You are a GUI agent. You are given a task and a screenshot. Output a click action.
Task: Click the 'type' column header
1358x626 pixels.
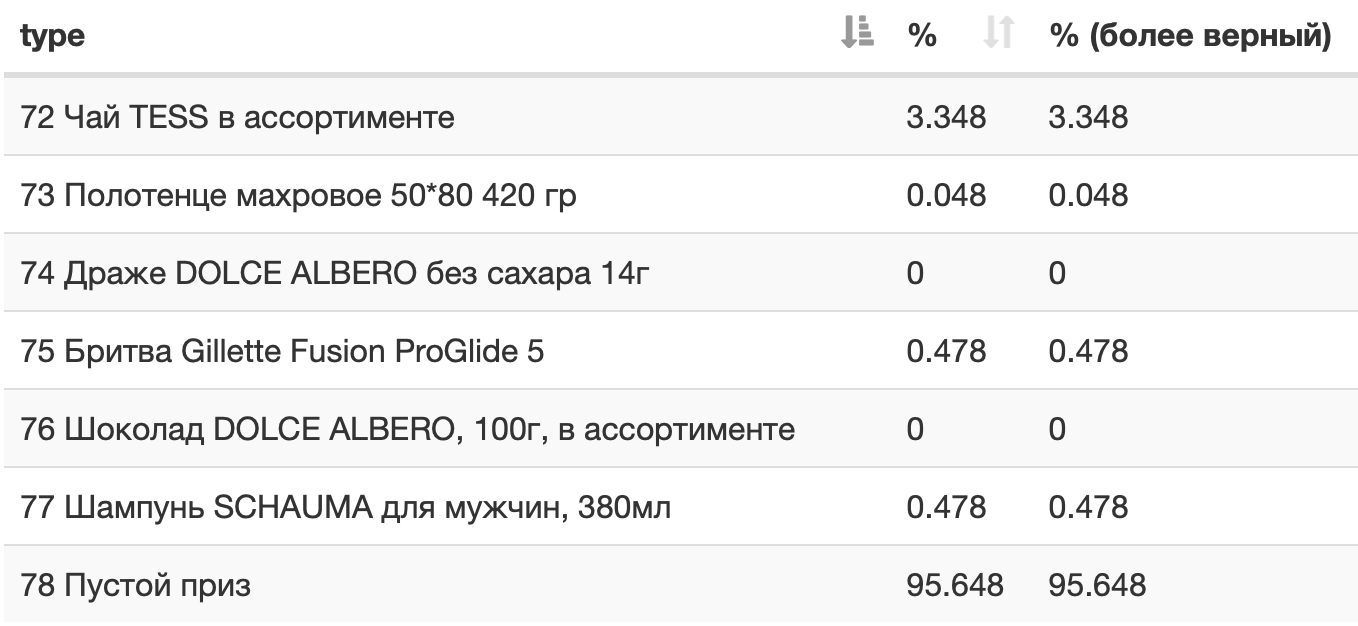tap(53, 36)
